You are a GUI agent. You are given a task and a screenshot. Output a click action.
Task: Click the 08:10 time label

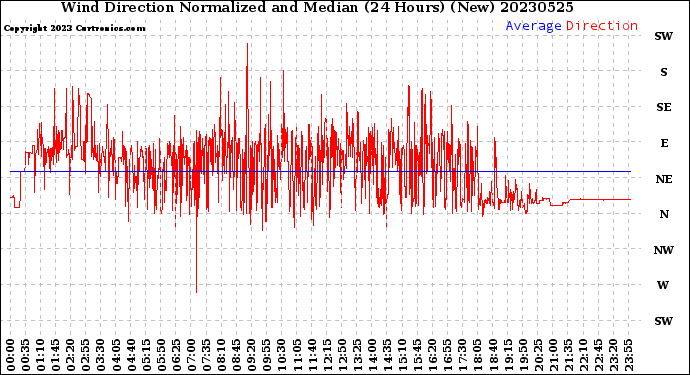[221, 355]
